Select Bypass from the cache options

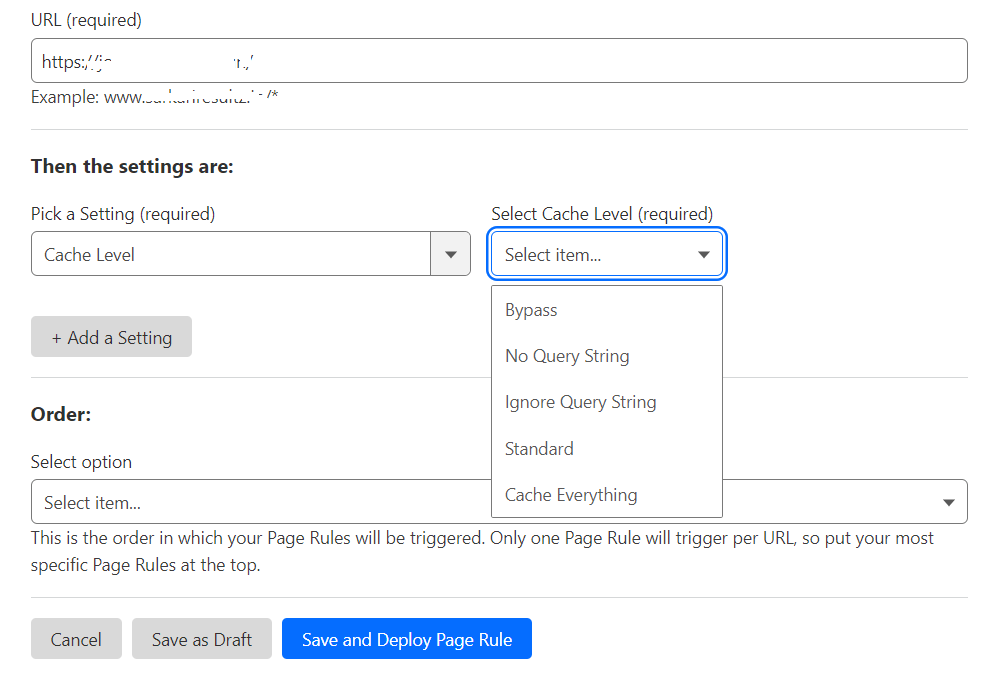click(x=531, y=309)
